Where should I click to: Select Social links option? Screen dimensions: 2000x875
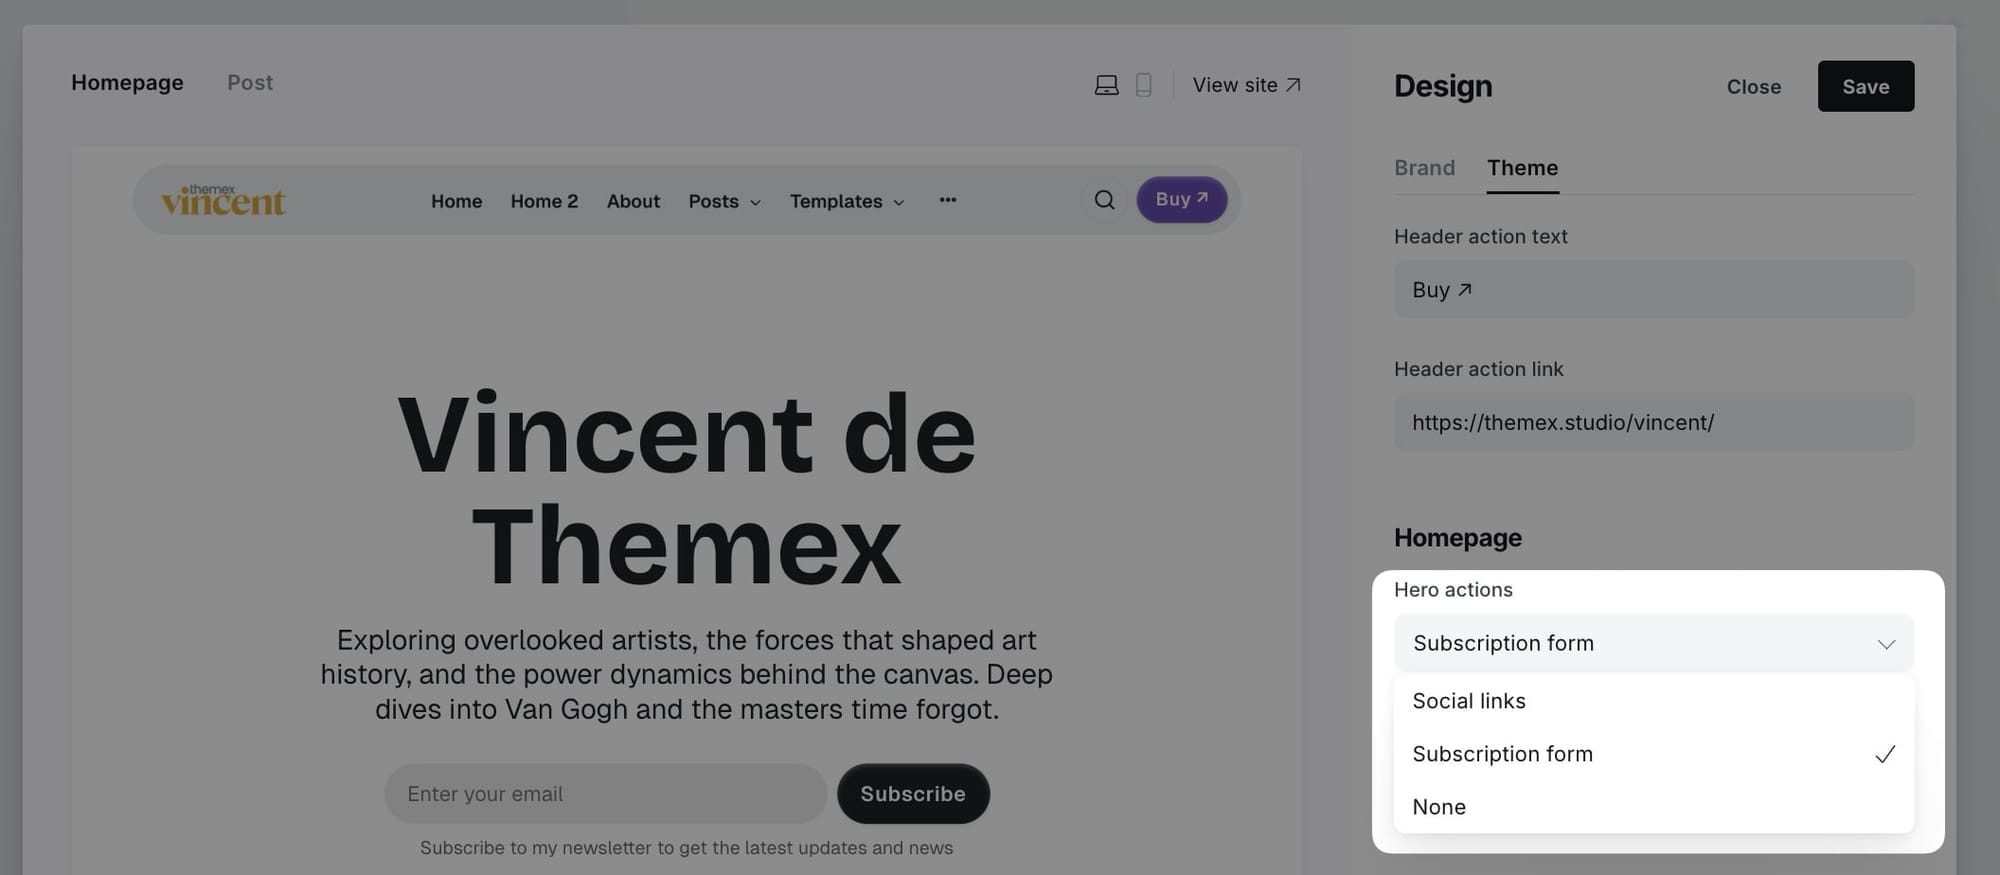coord(1468,701)
